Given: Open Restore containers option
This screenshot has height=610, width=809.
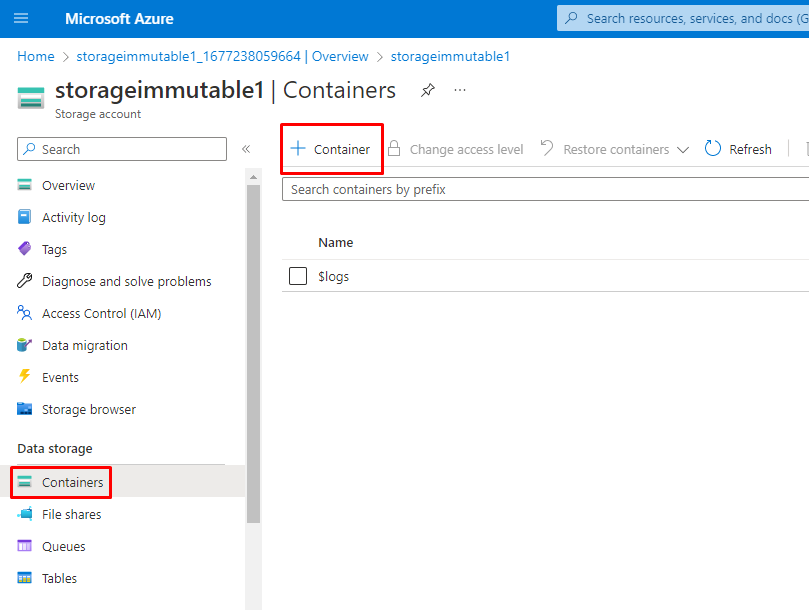Looking at the screenshot, I should (x=614, y=149).
